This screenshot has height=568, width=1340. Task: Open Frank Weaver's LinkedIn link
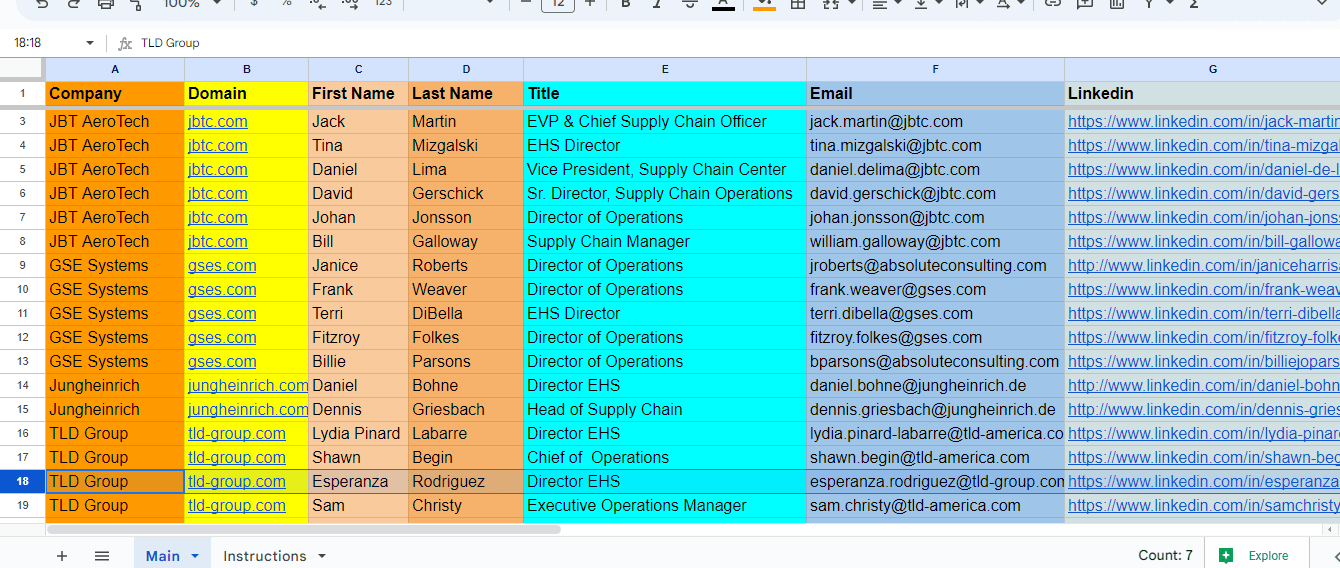point(1203,289)
